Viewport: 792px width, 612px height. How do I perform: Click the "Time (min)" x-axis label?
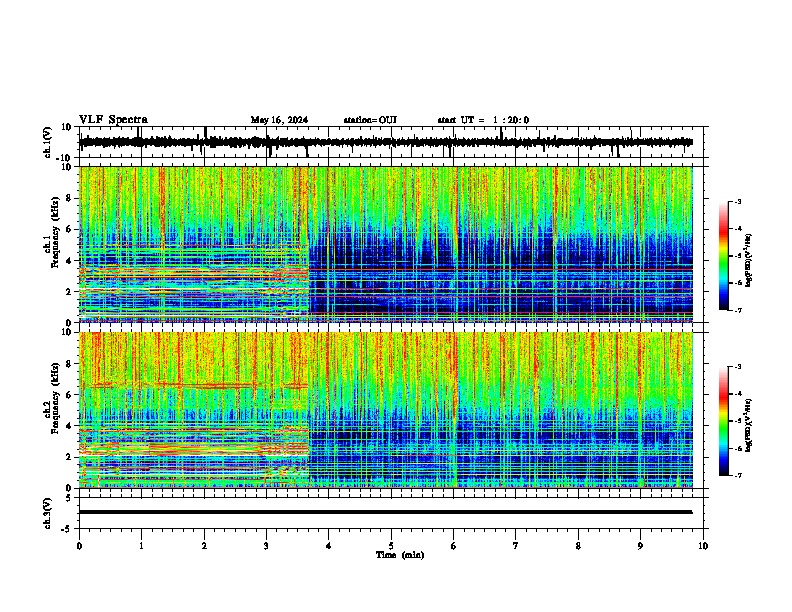point(400,555)
